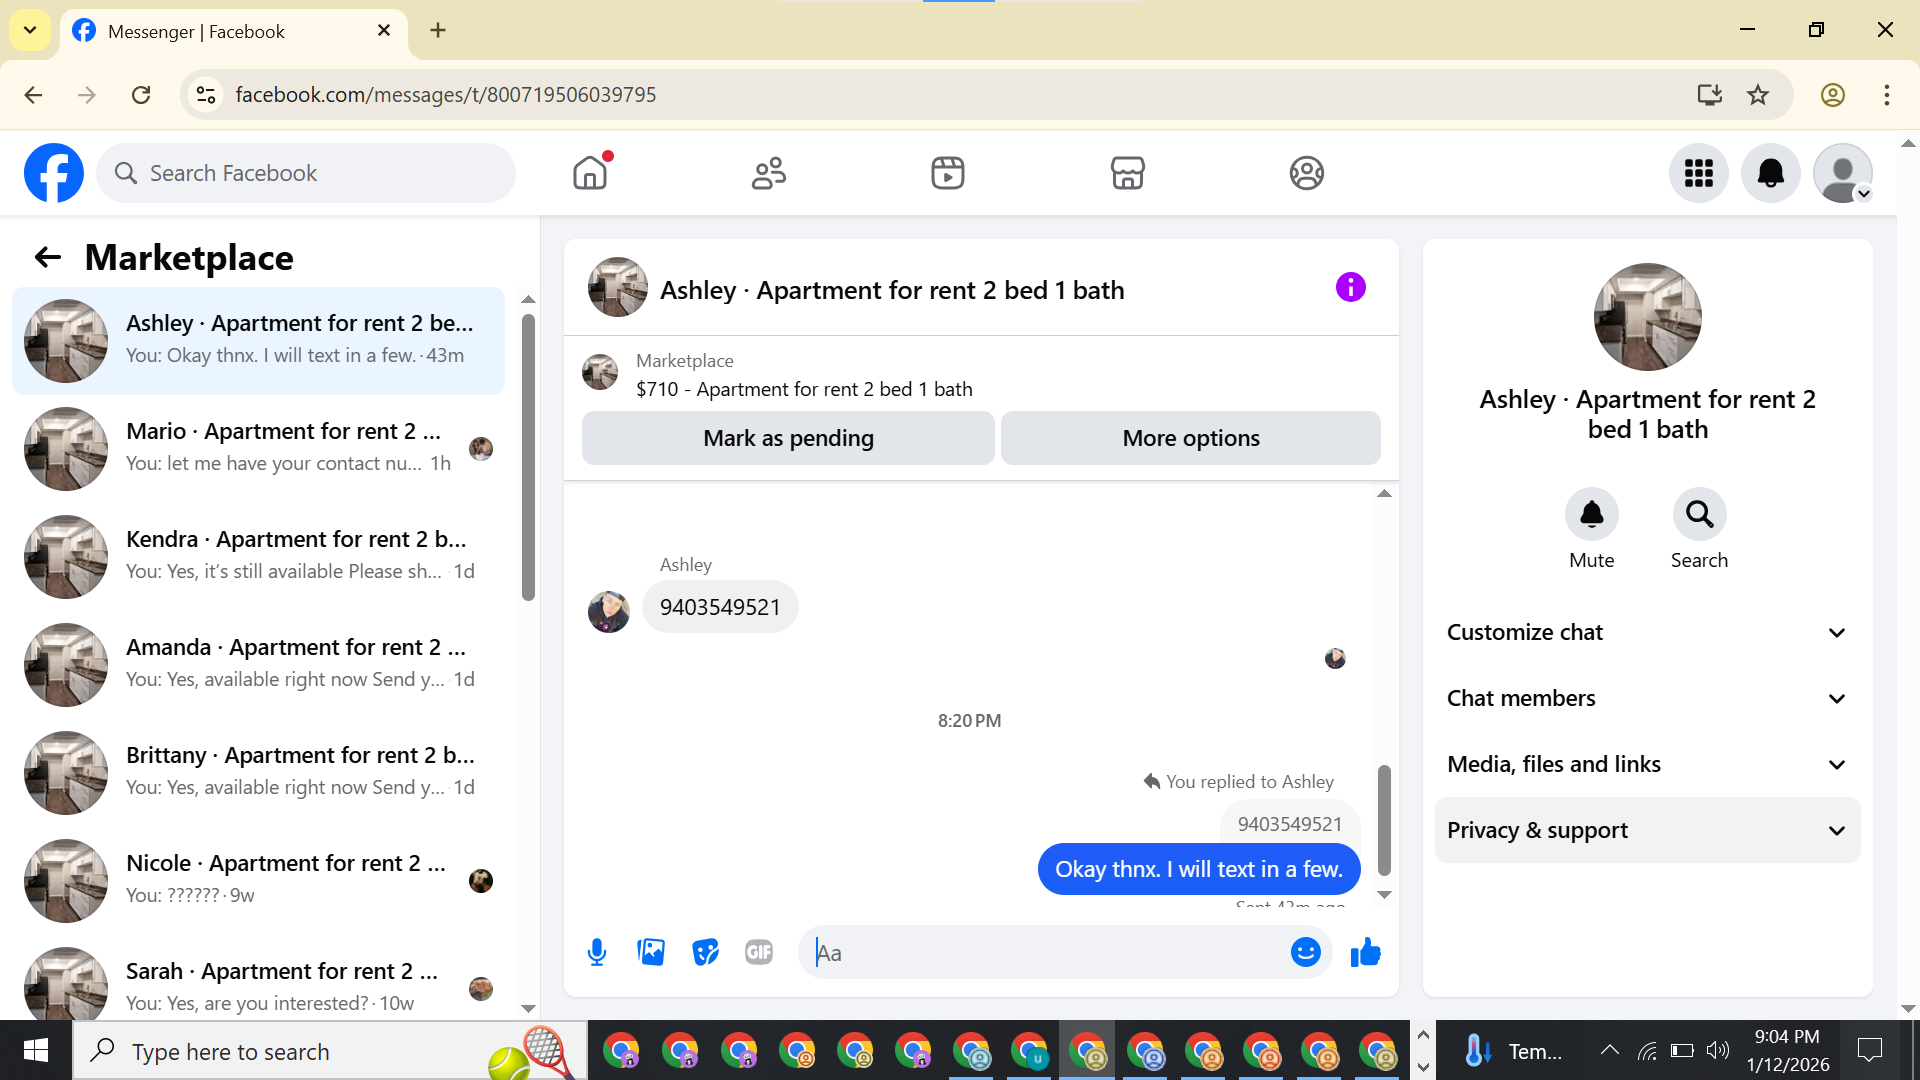
Task: Mute this conversation
Action: pos(1591,515)
